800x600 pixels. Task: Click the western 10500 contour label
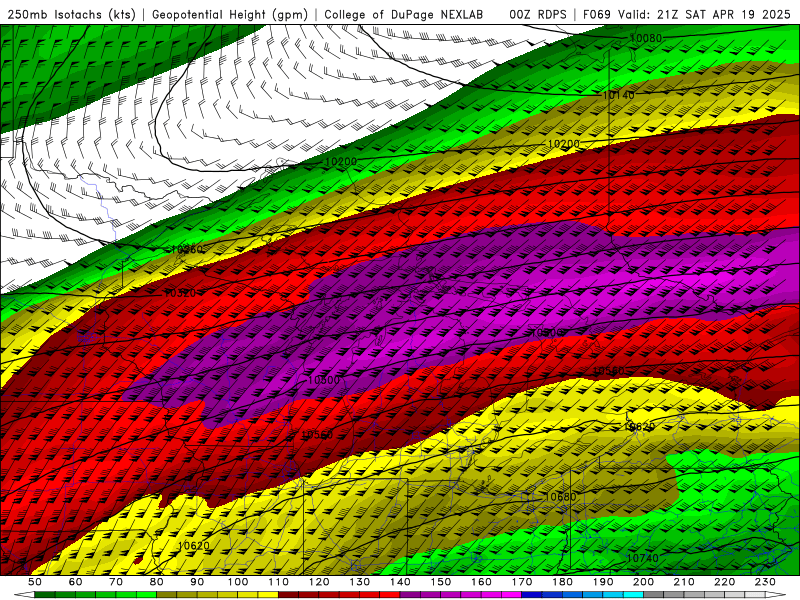(324, 380)
